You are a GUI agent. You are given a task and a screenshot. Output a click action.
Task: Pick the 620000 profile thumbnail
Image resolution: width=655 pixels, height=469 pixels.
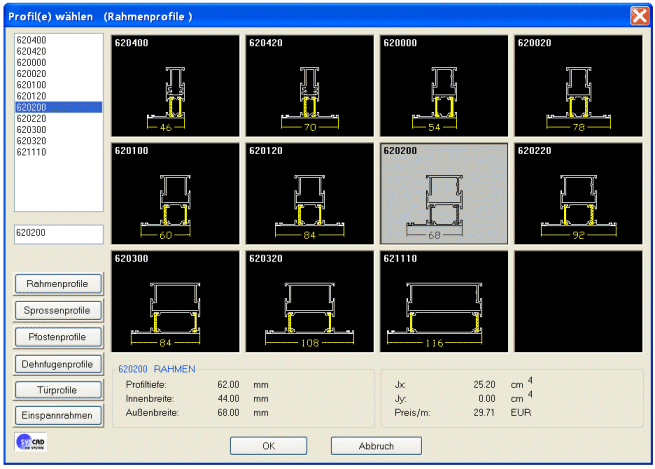pyautogui.click(x=443, y=85)
